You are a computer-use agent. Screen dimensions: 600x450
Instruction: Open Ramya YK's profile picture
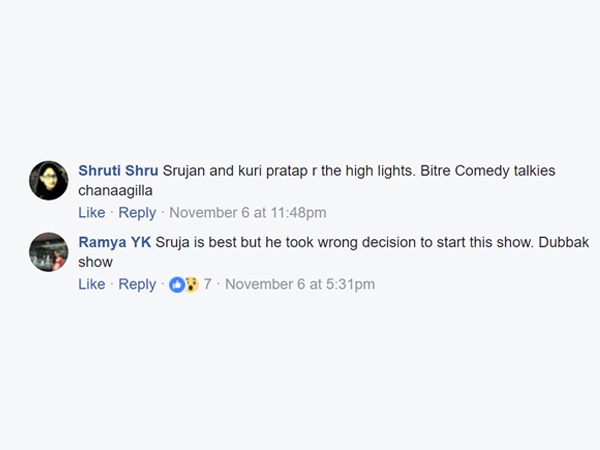click(x=49, y=252)
